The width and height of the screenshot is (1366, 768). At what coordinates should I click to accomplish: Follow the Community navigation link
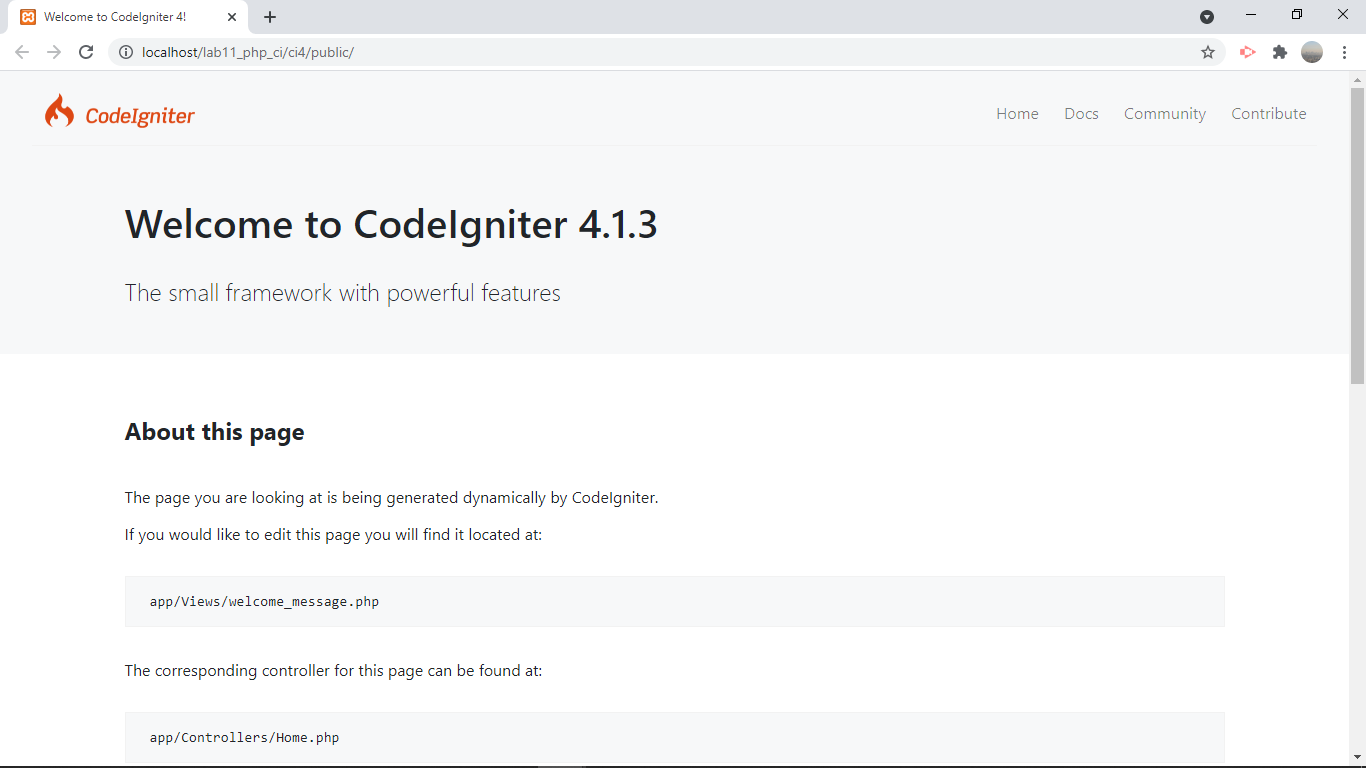click(x=1164, y=113)
